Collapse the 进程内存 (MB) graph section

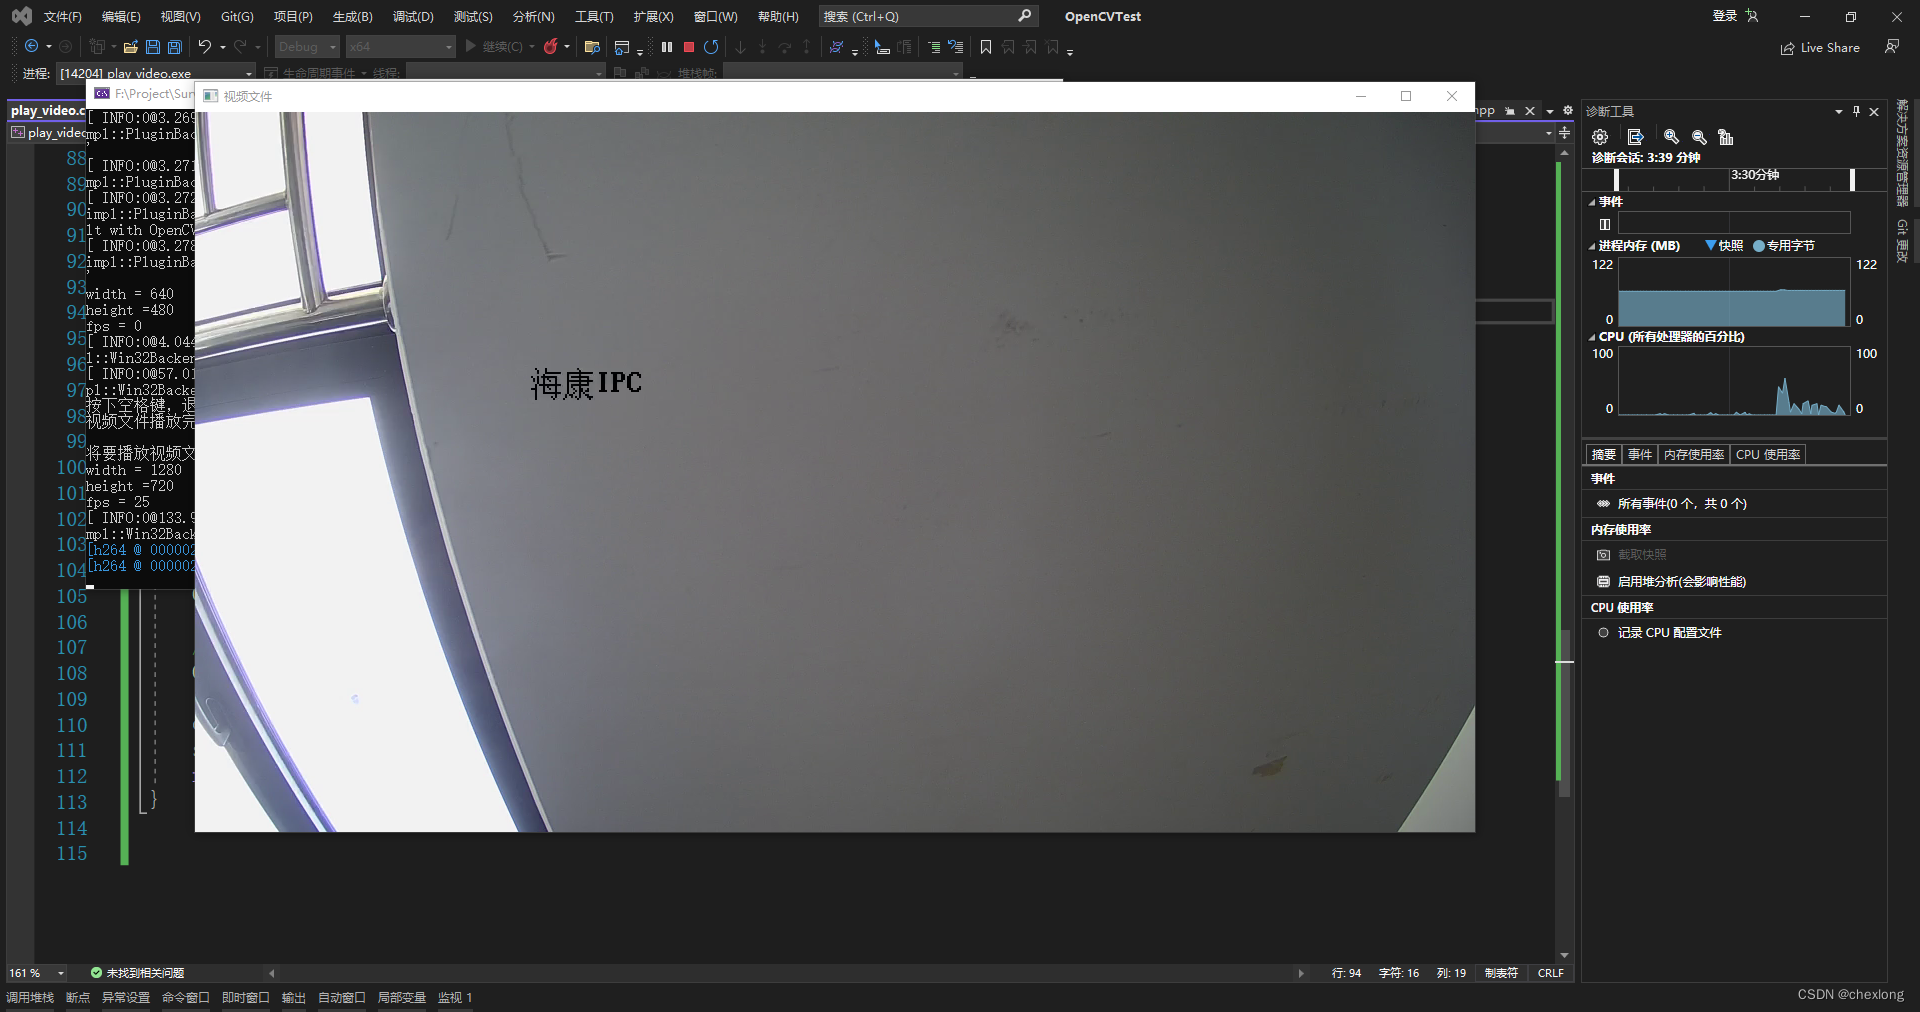(1592, 246)
